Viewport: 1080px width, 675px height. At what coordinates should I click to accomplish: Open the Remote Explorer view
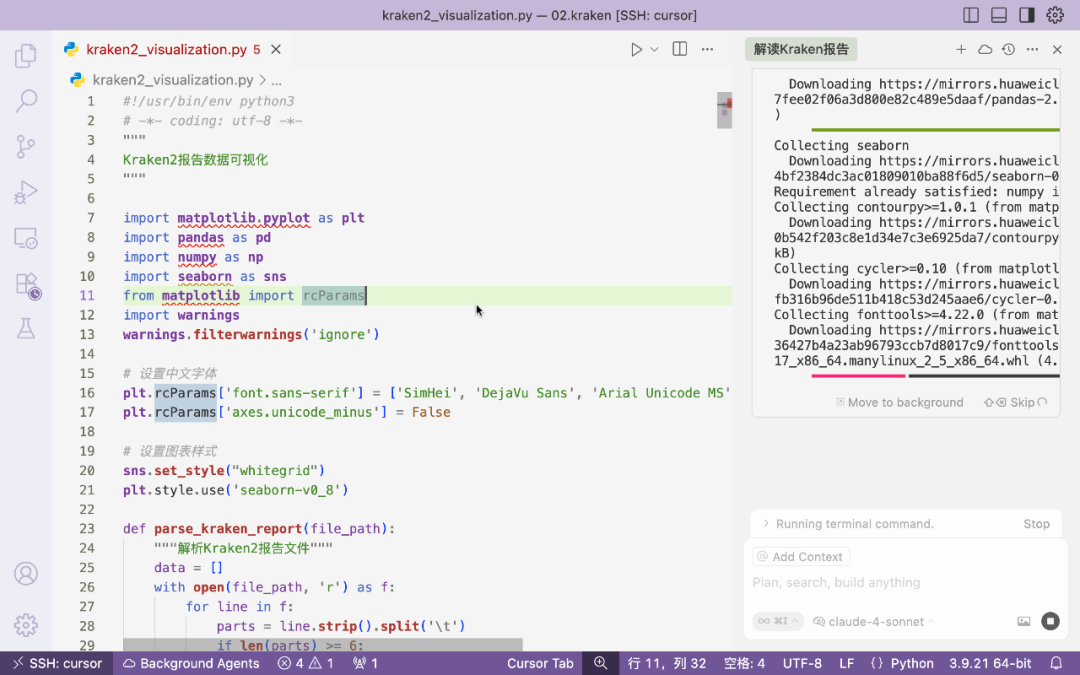point(25,238)
